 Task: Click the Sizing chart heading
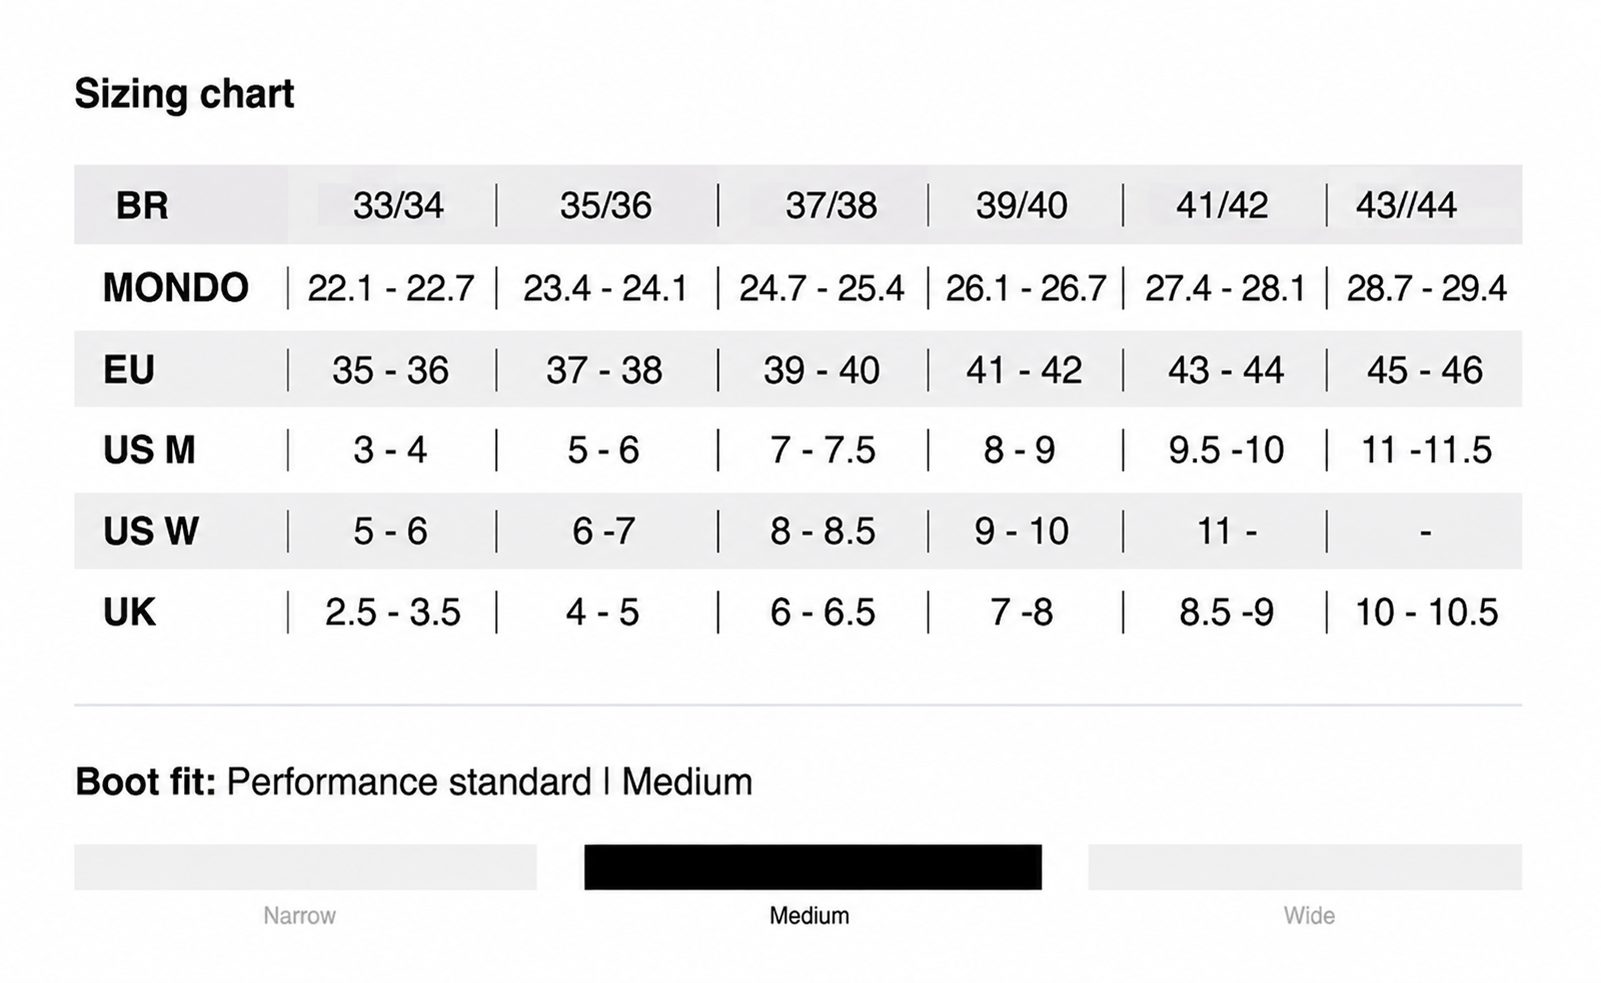(184, 94)
